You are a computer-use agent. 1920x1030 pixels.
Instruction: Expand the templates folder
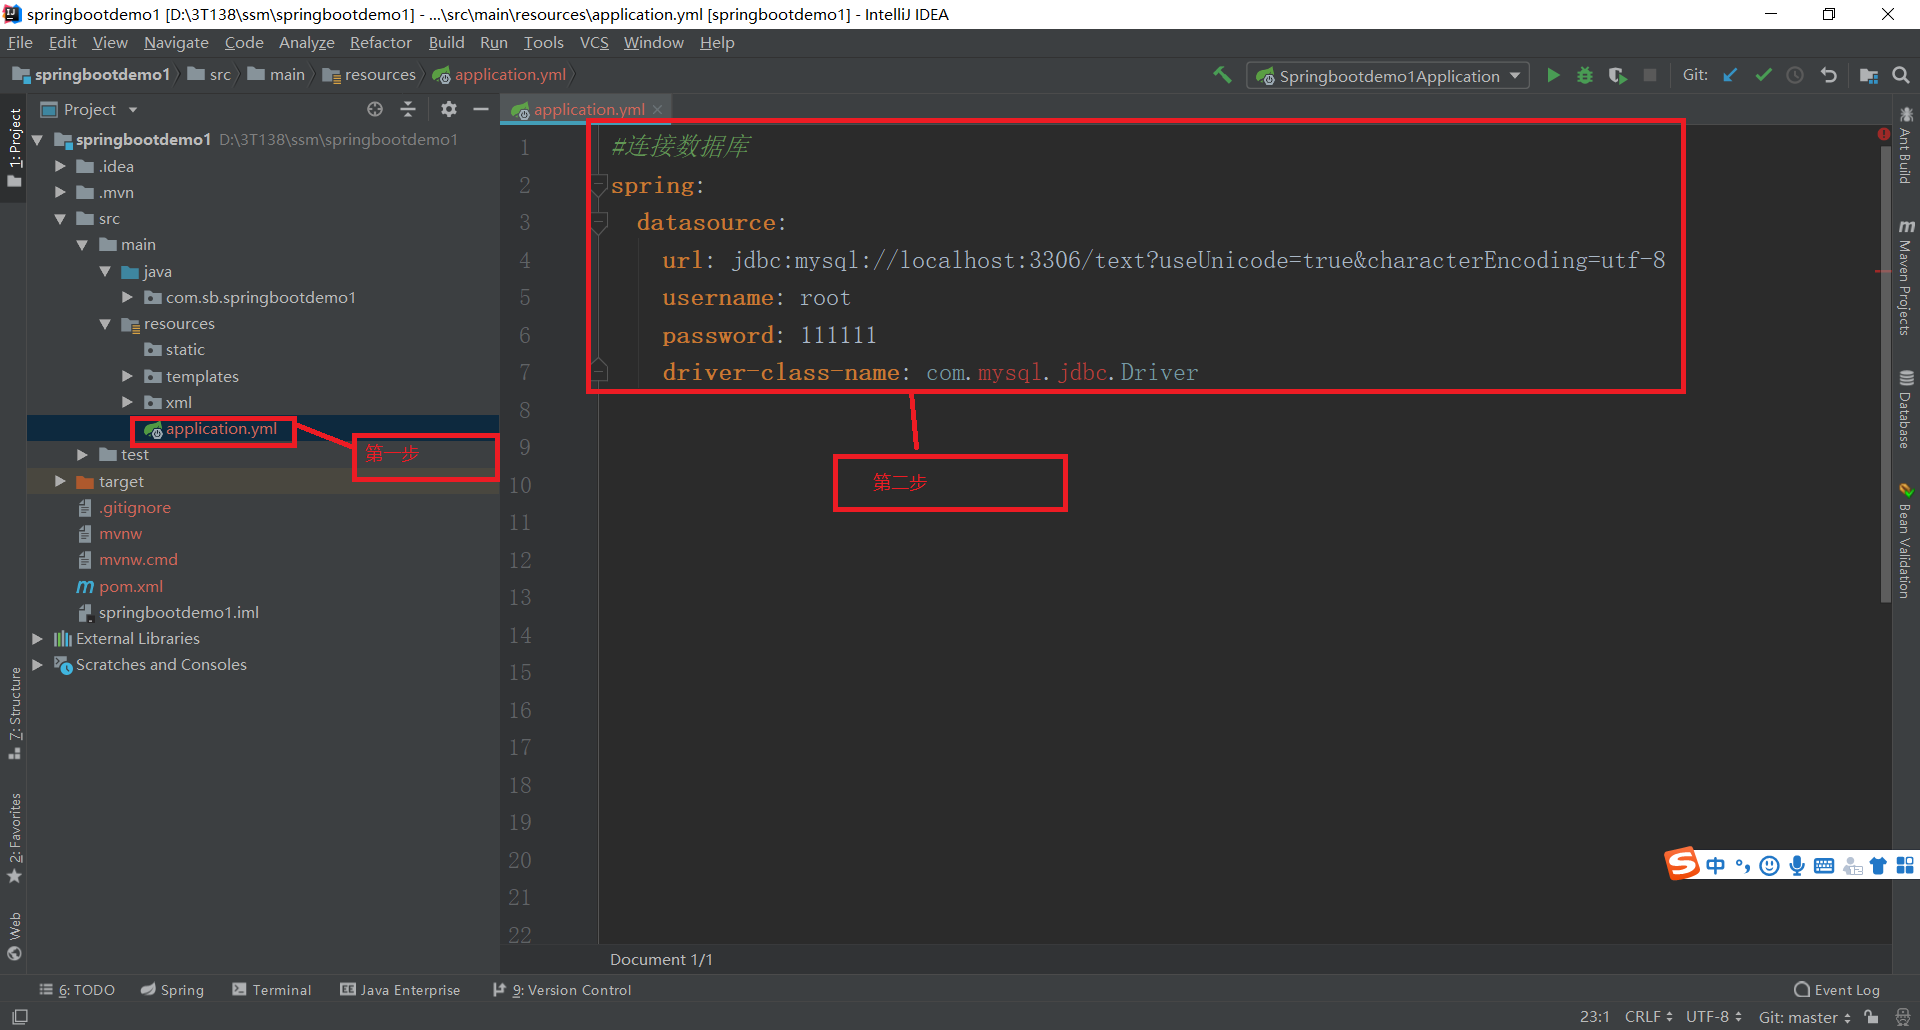tap(127, 376)
